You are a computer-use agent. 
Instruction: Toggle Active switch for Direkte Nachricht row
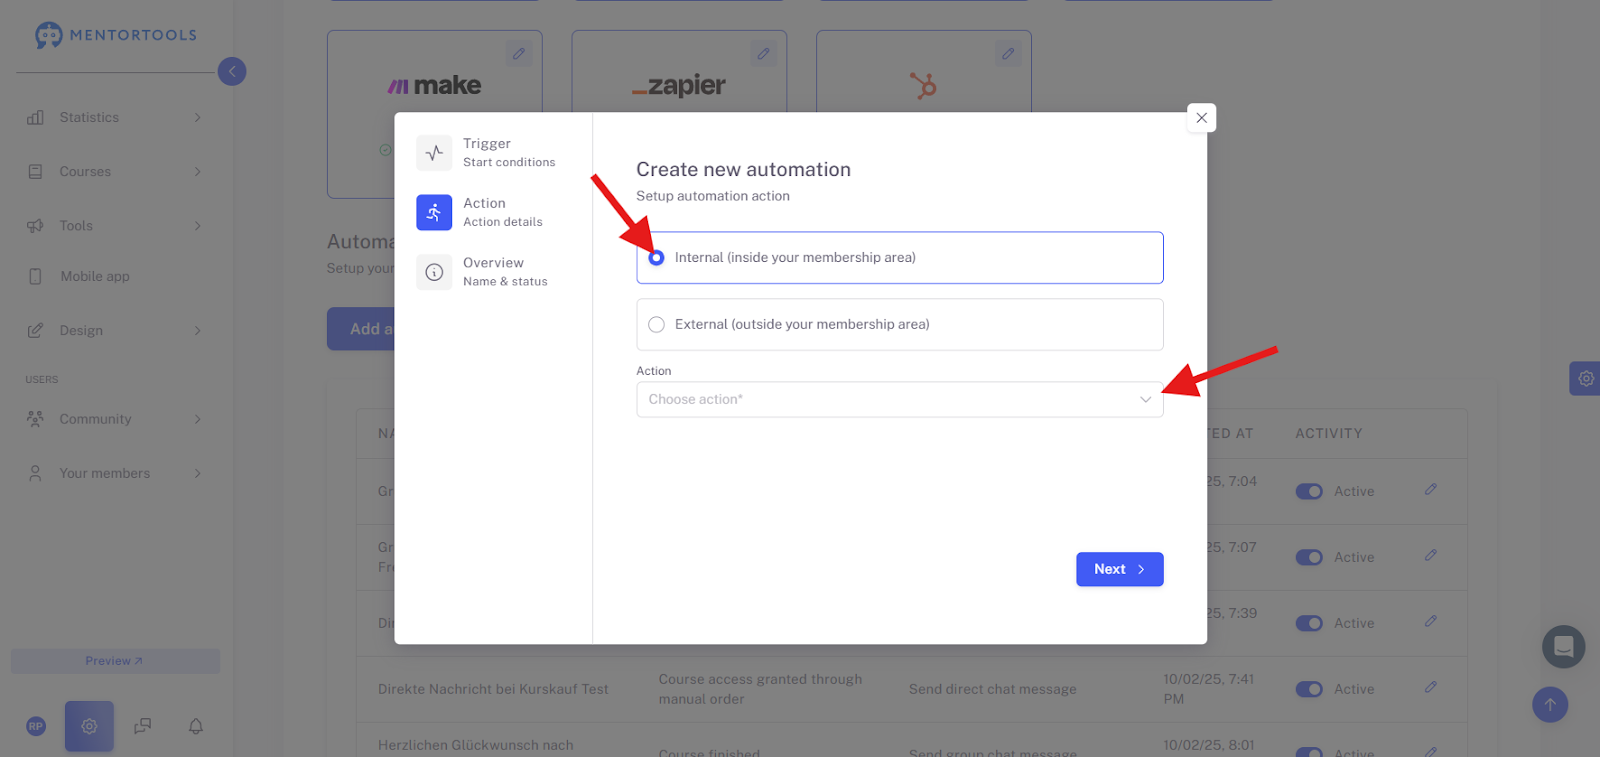point(1309,689)
